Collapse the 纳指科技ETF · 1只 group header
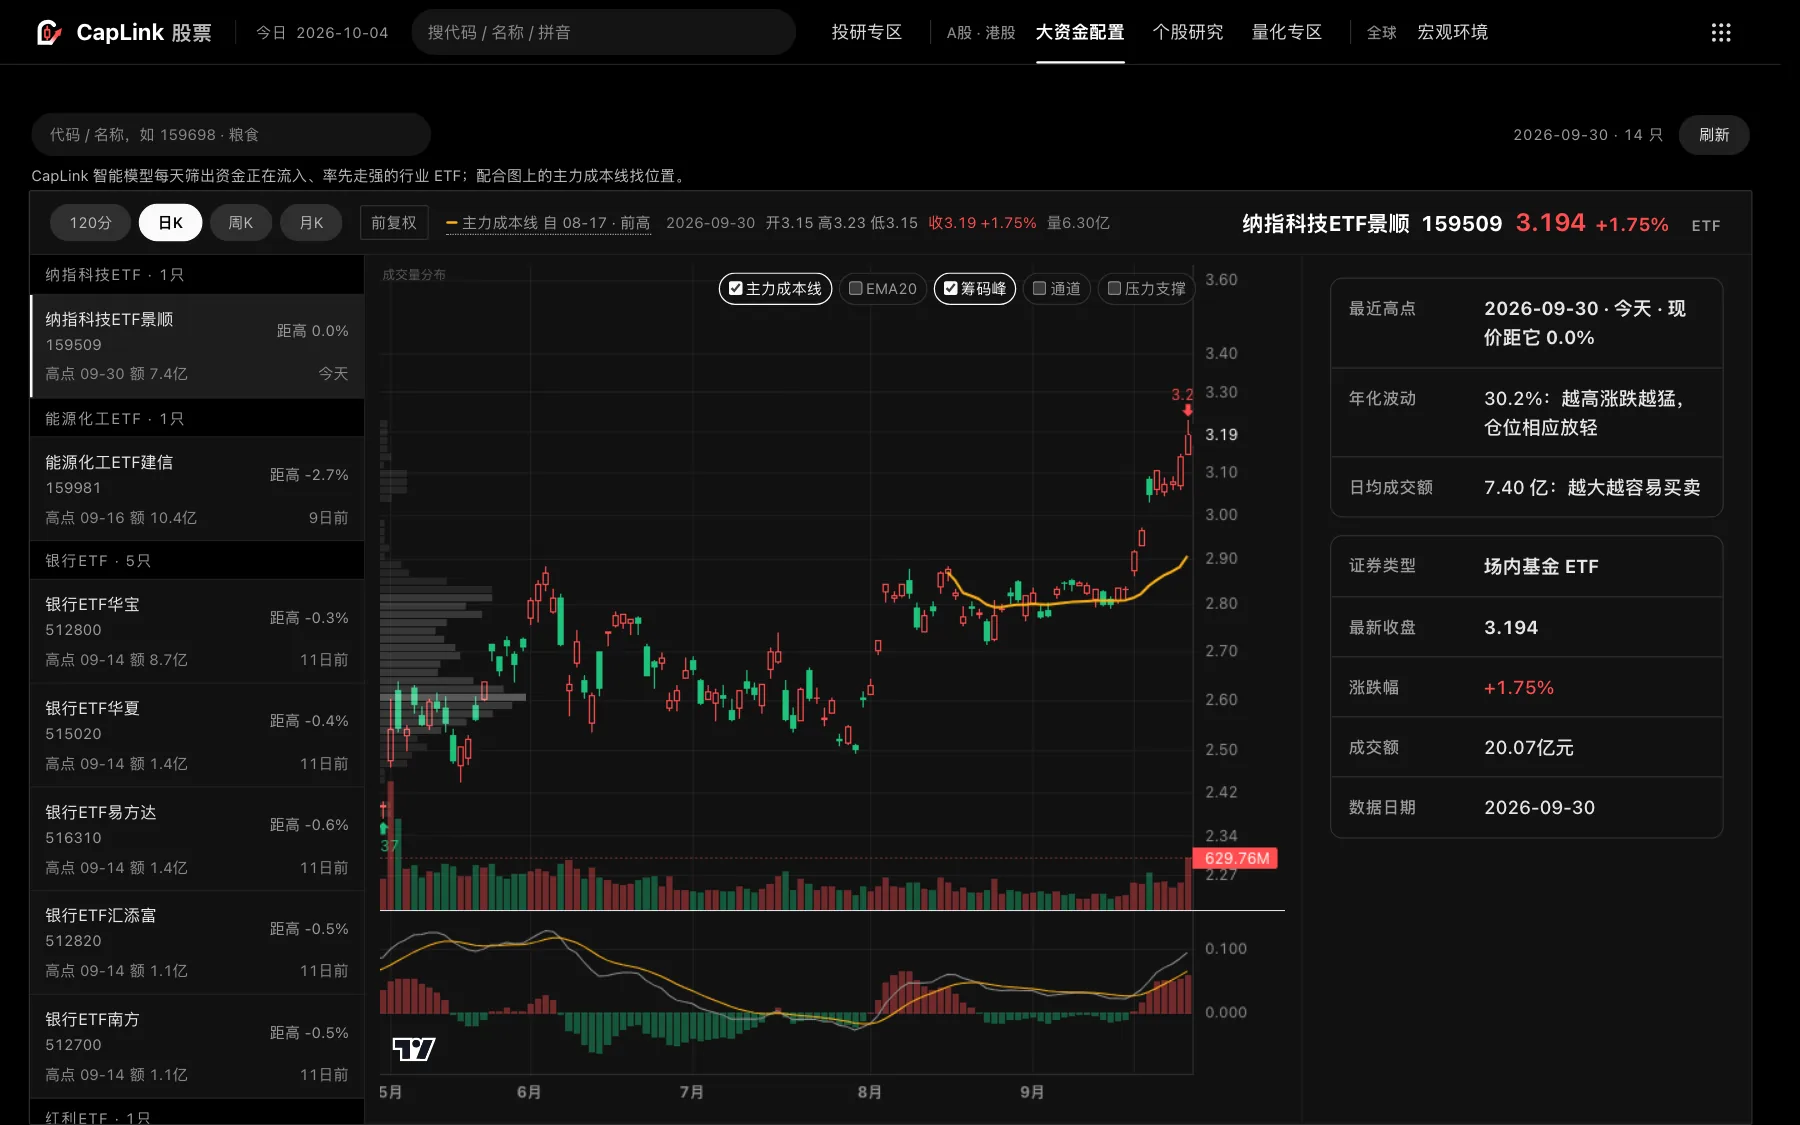The width and height of the screenshot is (1800, 1125). pyautogui.click(x=197, y=275)
